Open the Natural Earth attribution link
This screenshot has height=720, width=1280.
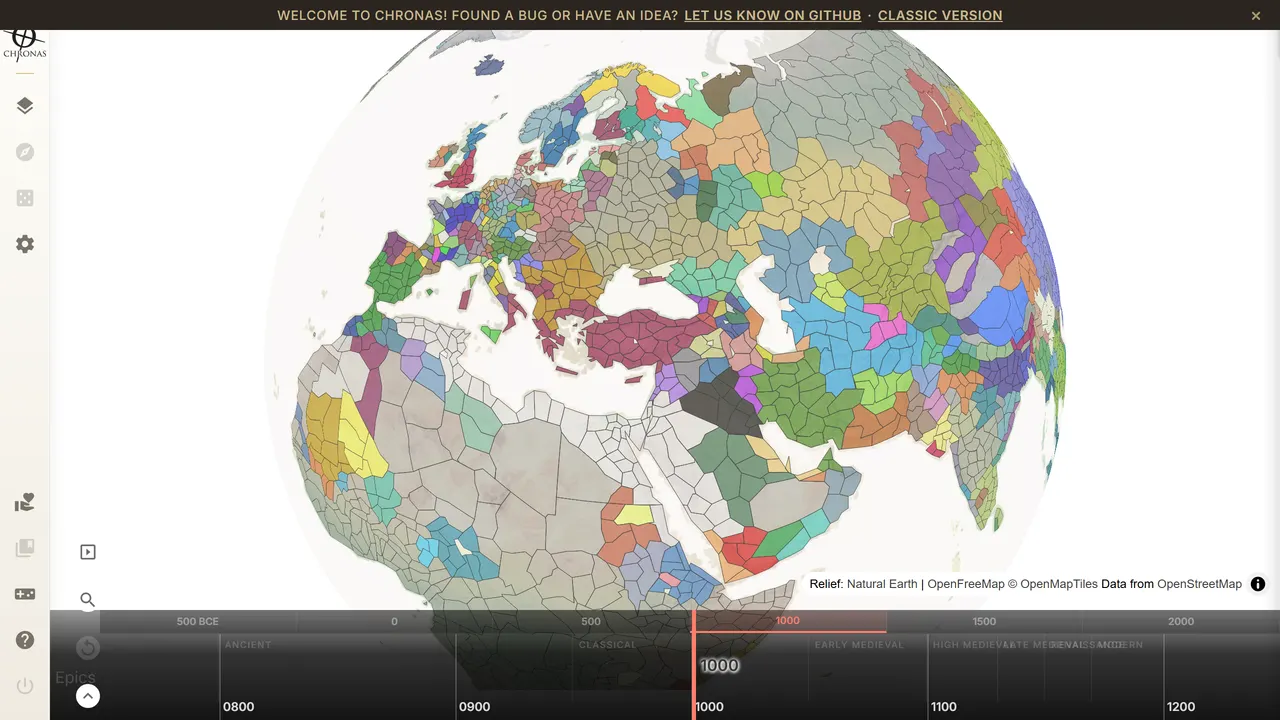[x=882, y=584]
